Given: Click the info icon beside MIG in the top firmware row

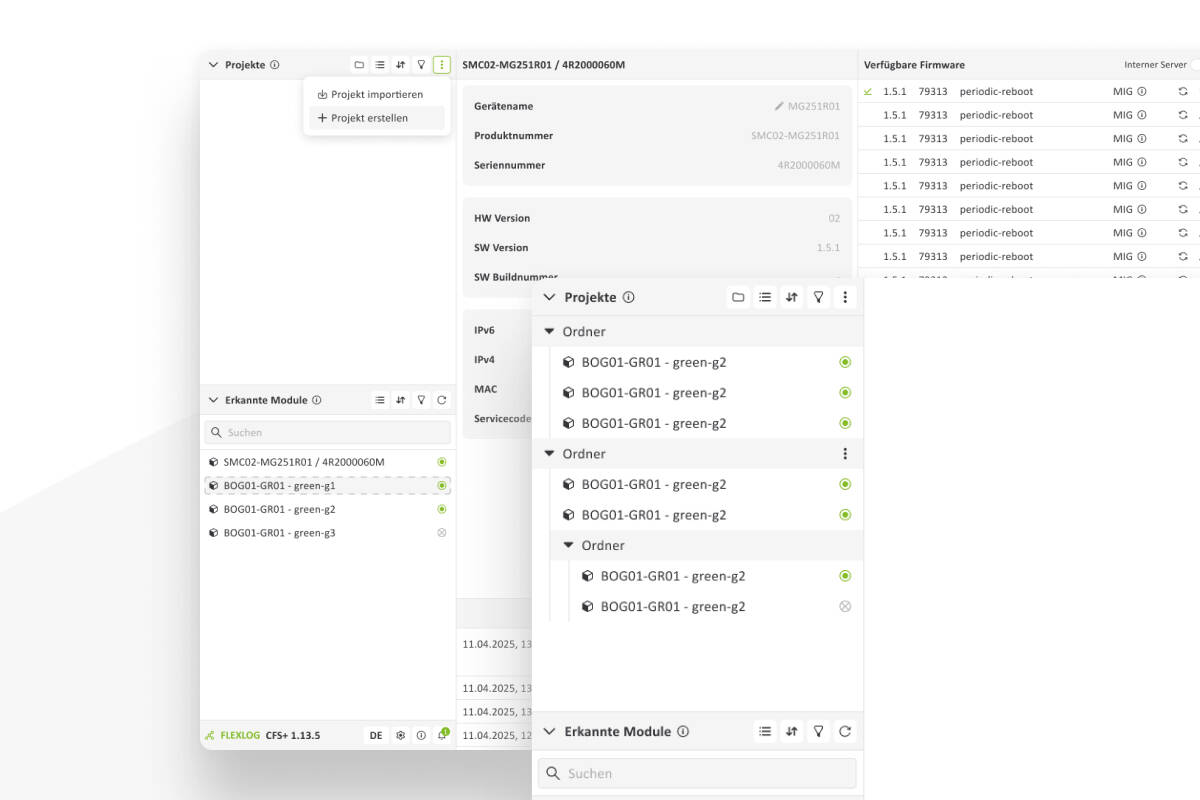Looking at the screenshot, I should pos(1142,91).
